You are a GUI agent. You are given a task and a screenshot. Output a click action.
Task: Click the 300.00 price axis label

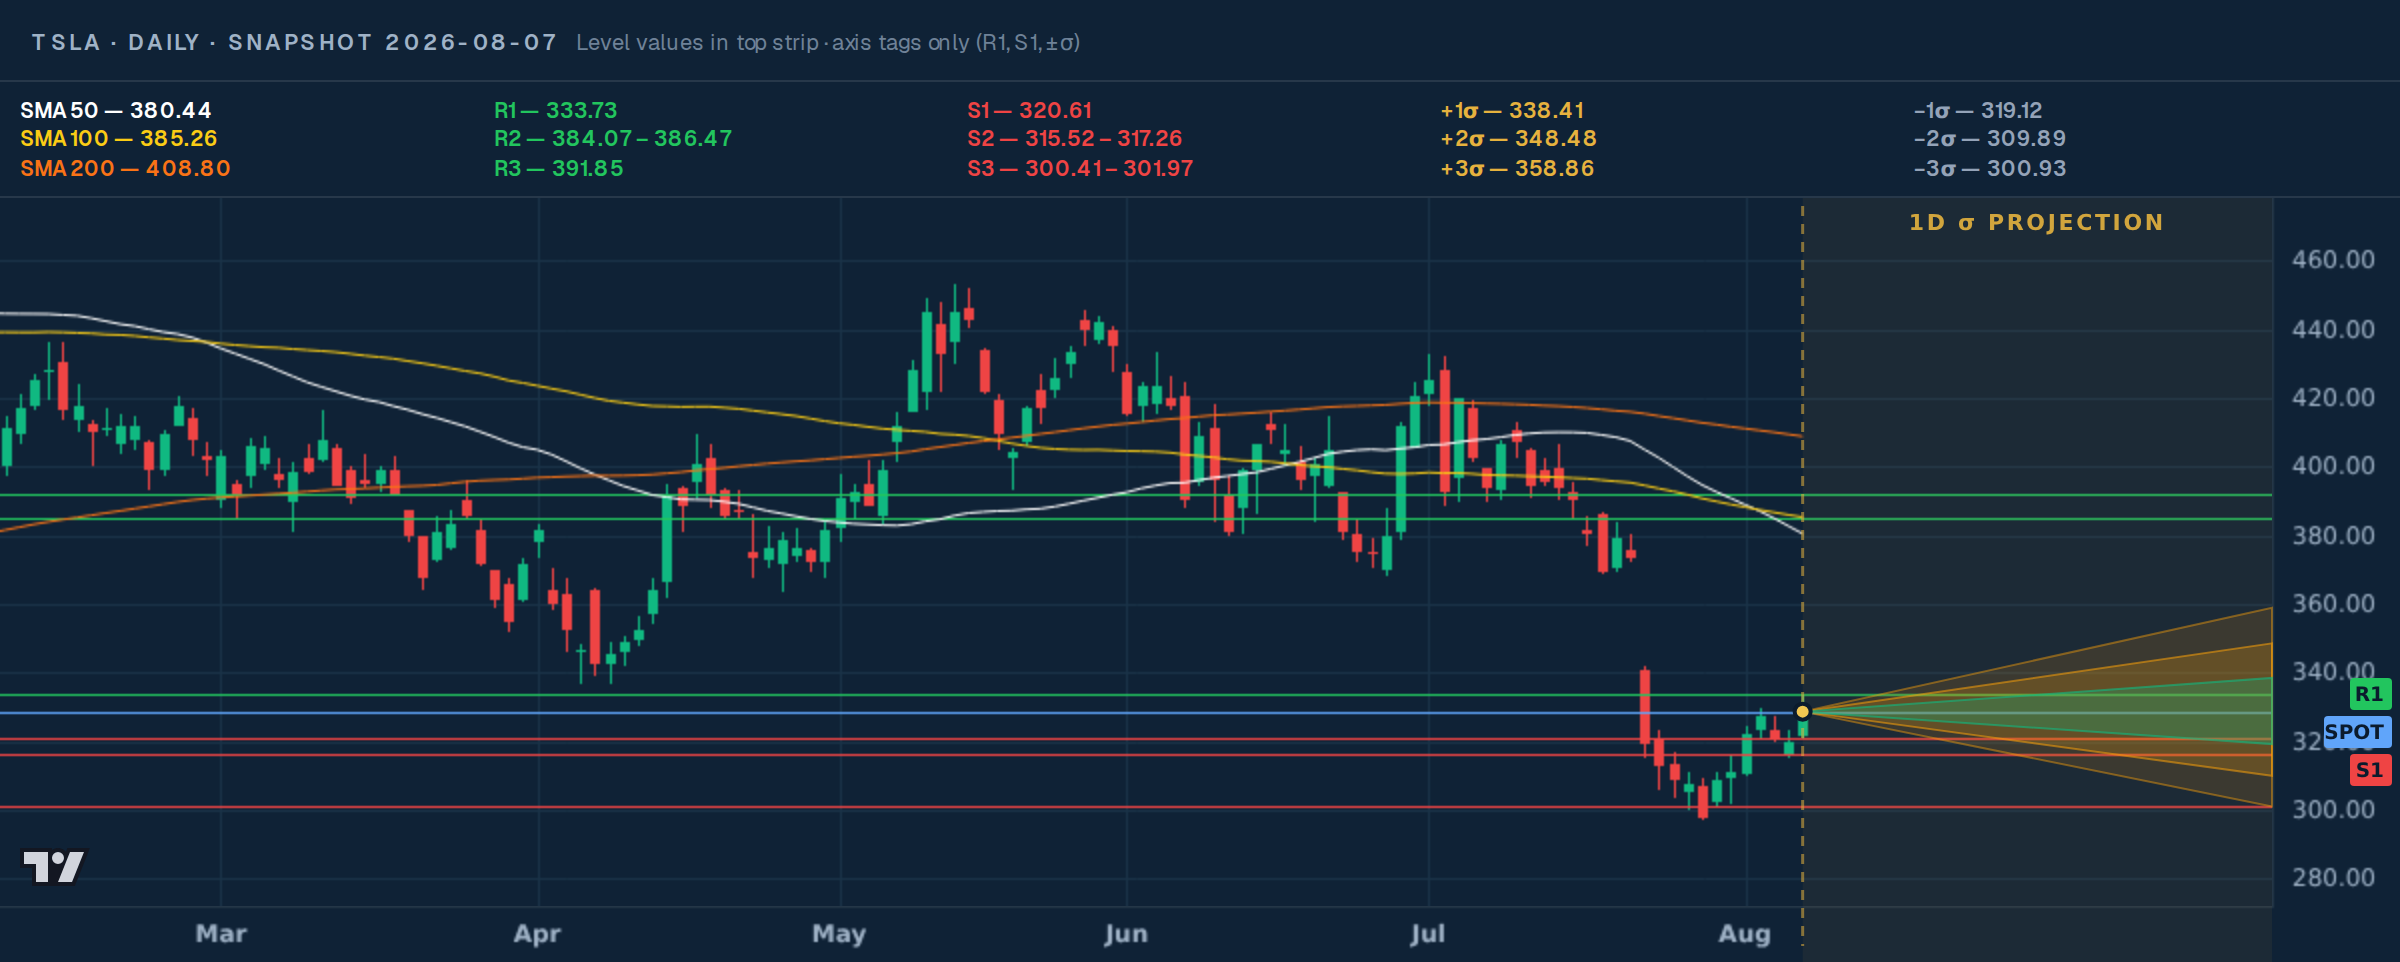point(2333,809)
